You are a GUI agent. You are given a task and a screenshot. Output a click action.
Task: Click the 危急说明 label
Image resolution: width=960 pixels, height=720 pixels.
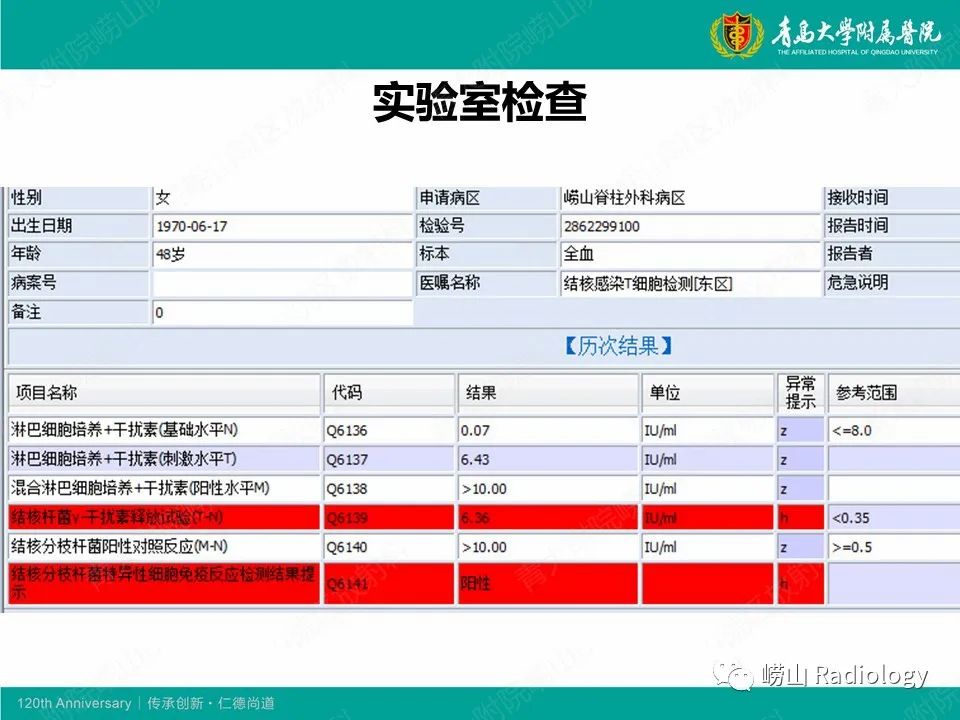click(x=858, y=282)
